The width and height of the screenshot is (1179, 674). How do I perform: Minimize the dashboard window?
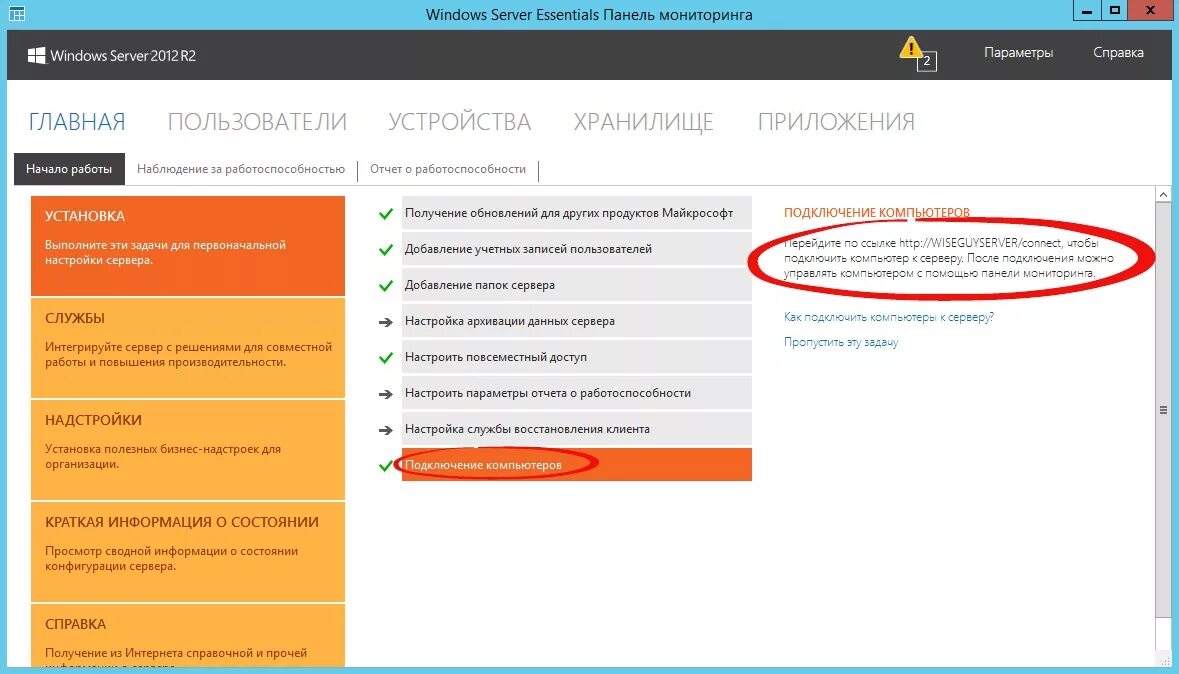pyautogui.click(x=1087, y=11)
